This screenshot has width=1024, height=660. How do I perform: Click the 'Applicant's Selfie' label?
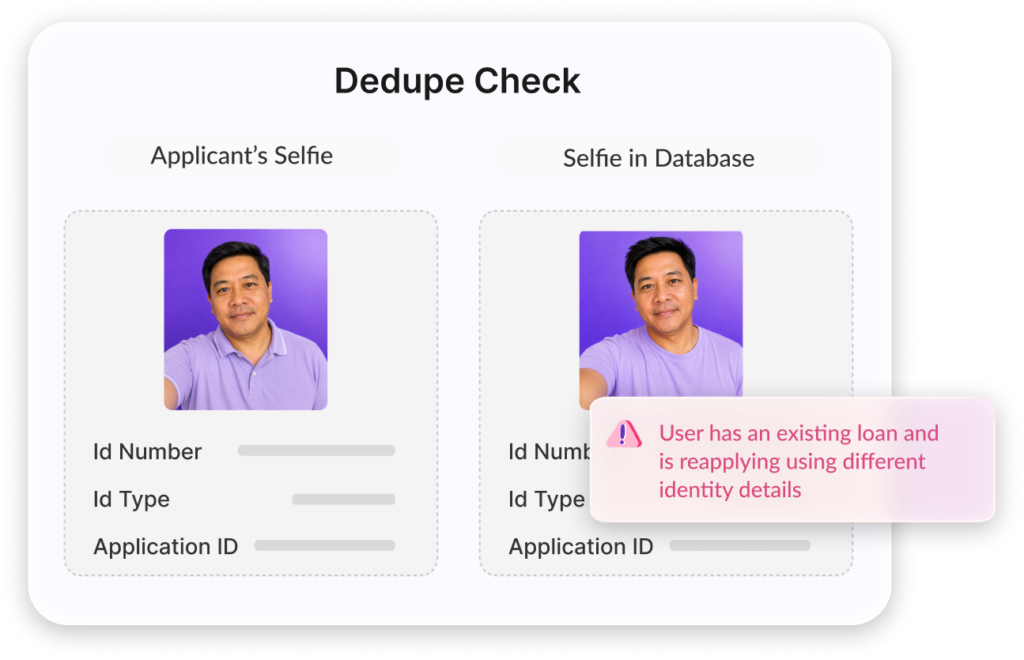click(242, 155)
